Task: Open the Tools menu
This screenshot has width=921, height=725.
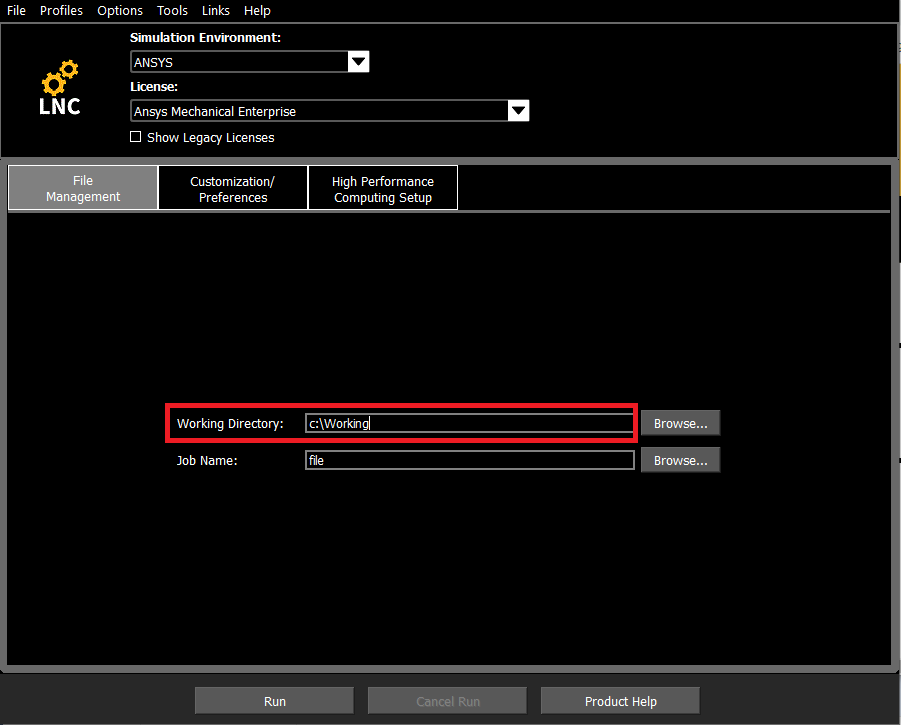Action: click(x=172, y=11)
